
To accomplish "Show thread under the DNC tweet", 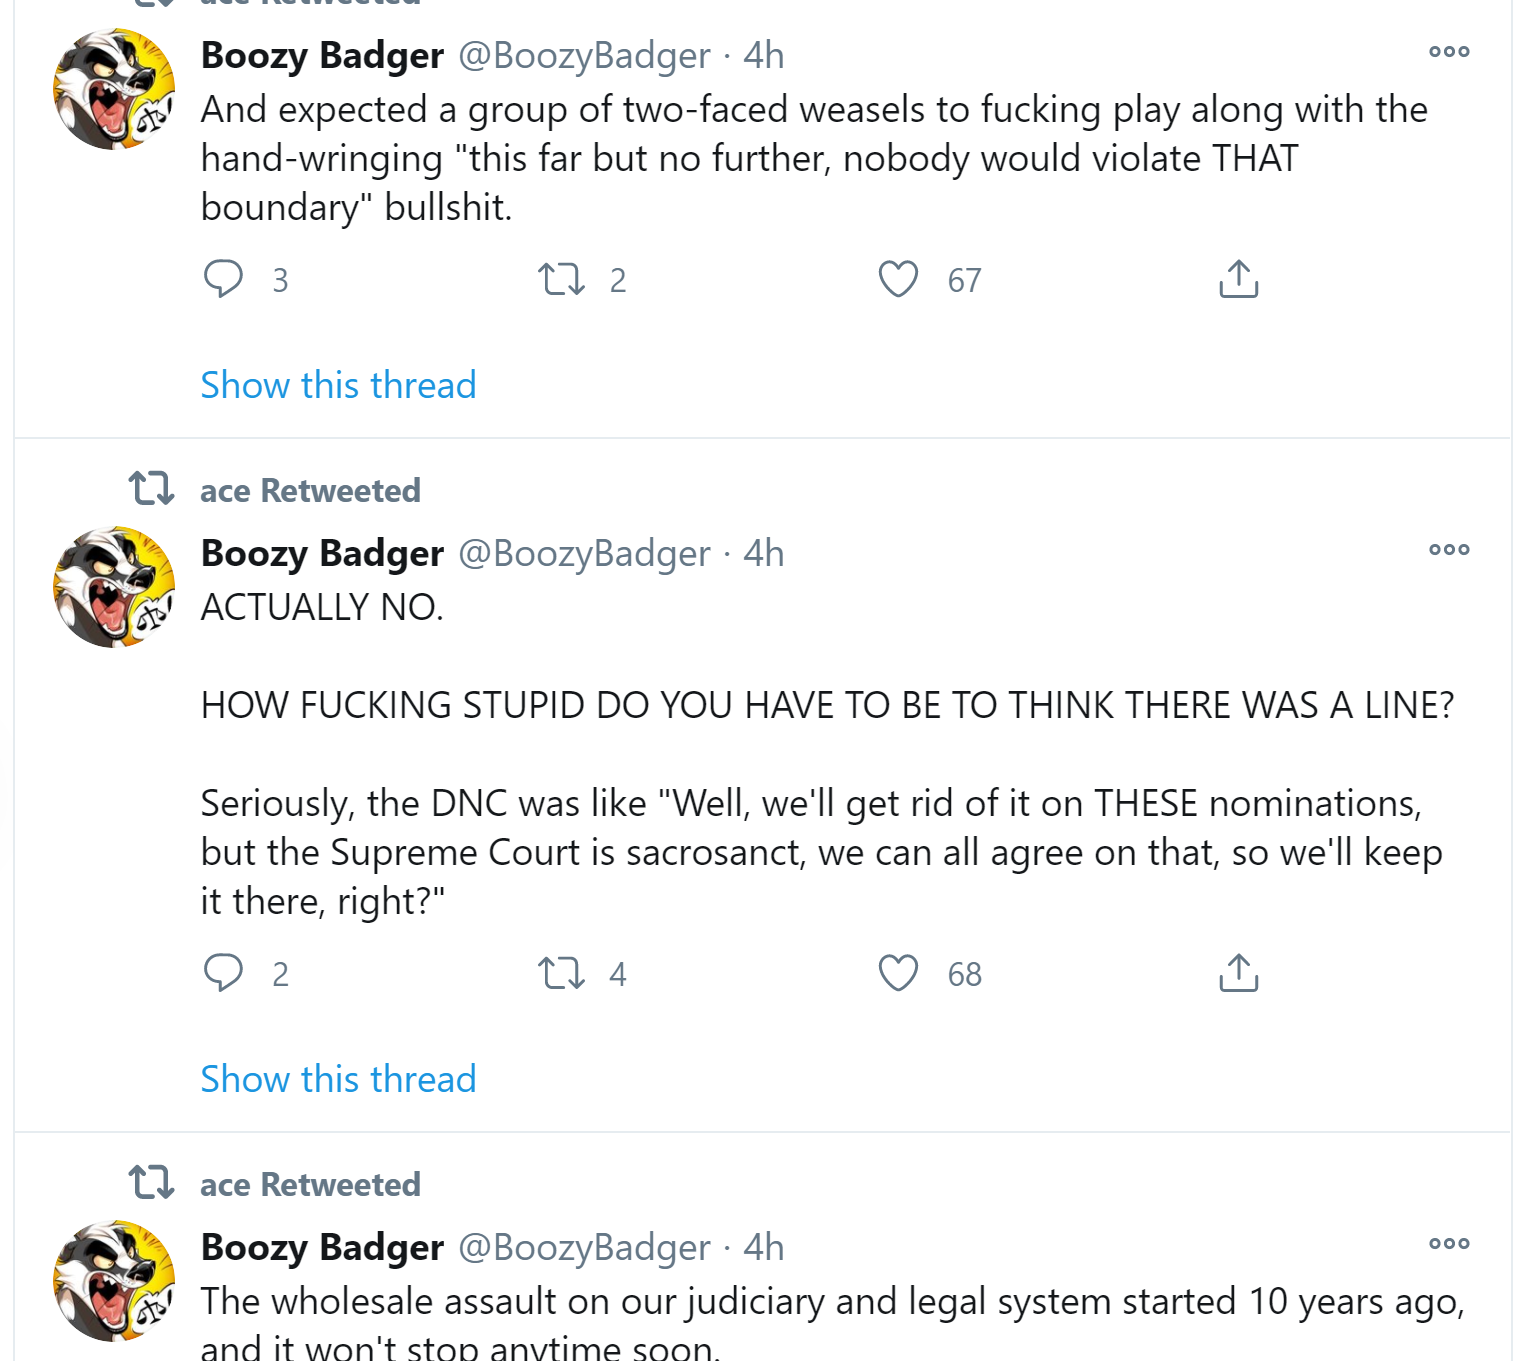I will point(338,1079).
